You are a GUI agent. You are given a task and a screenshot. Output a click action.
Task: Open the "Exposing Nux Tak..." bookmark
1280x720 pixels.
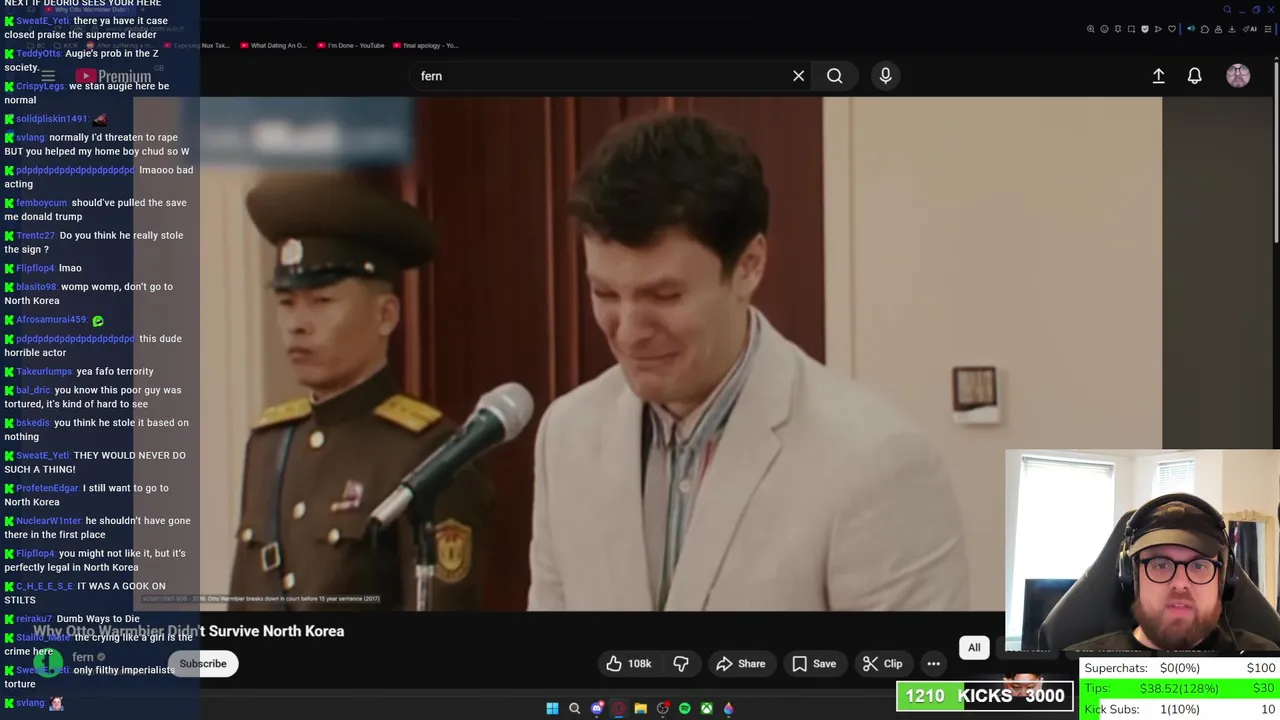tap(198, 45)
